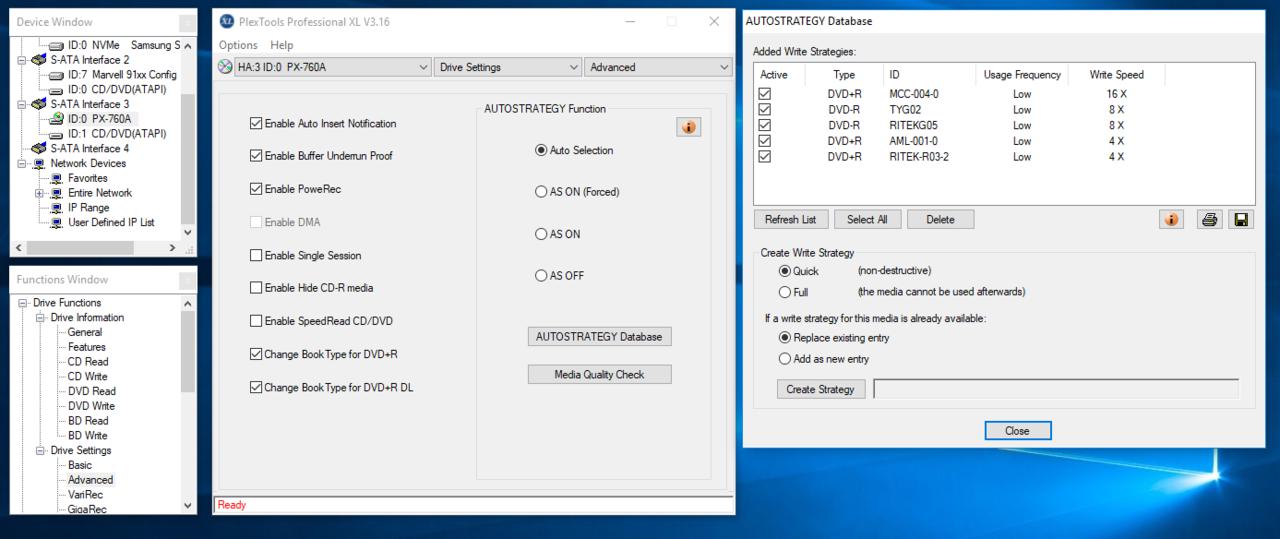The image size is (1280, 539).
Task: Close the Device Window panel
Action: point(188,22)
